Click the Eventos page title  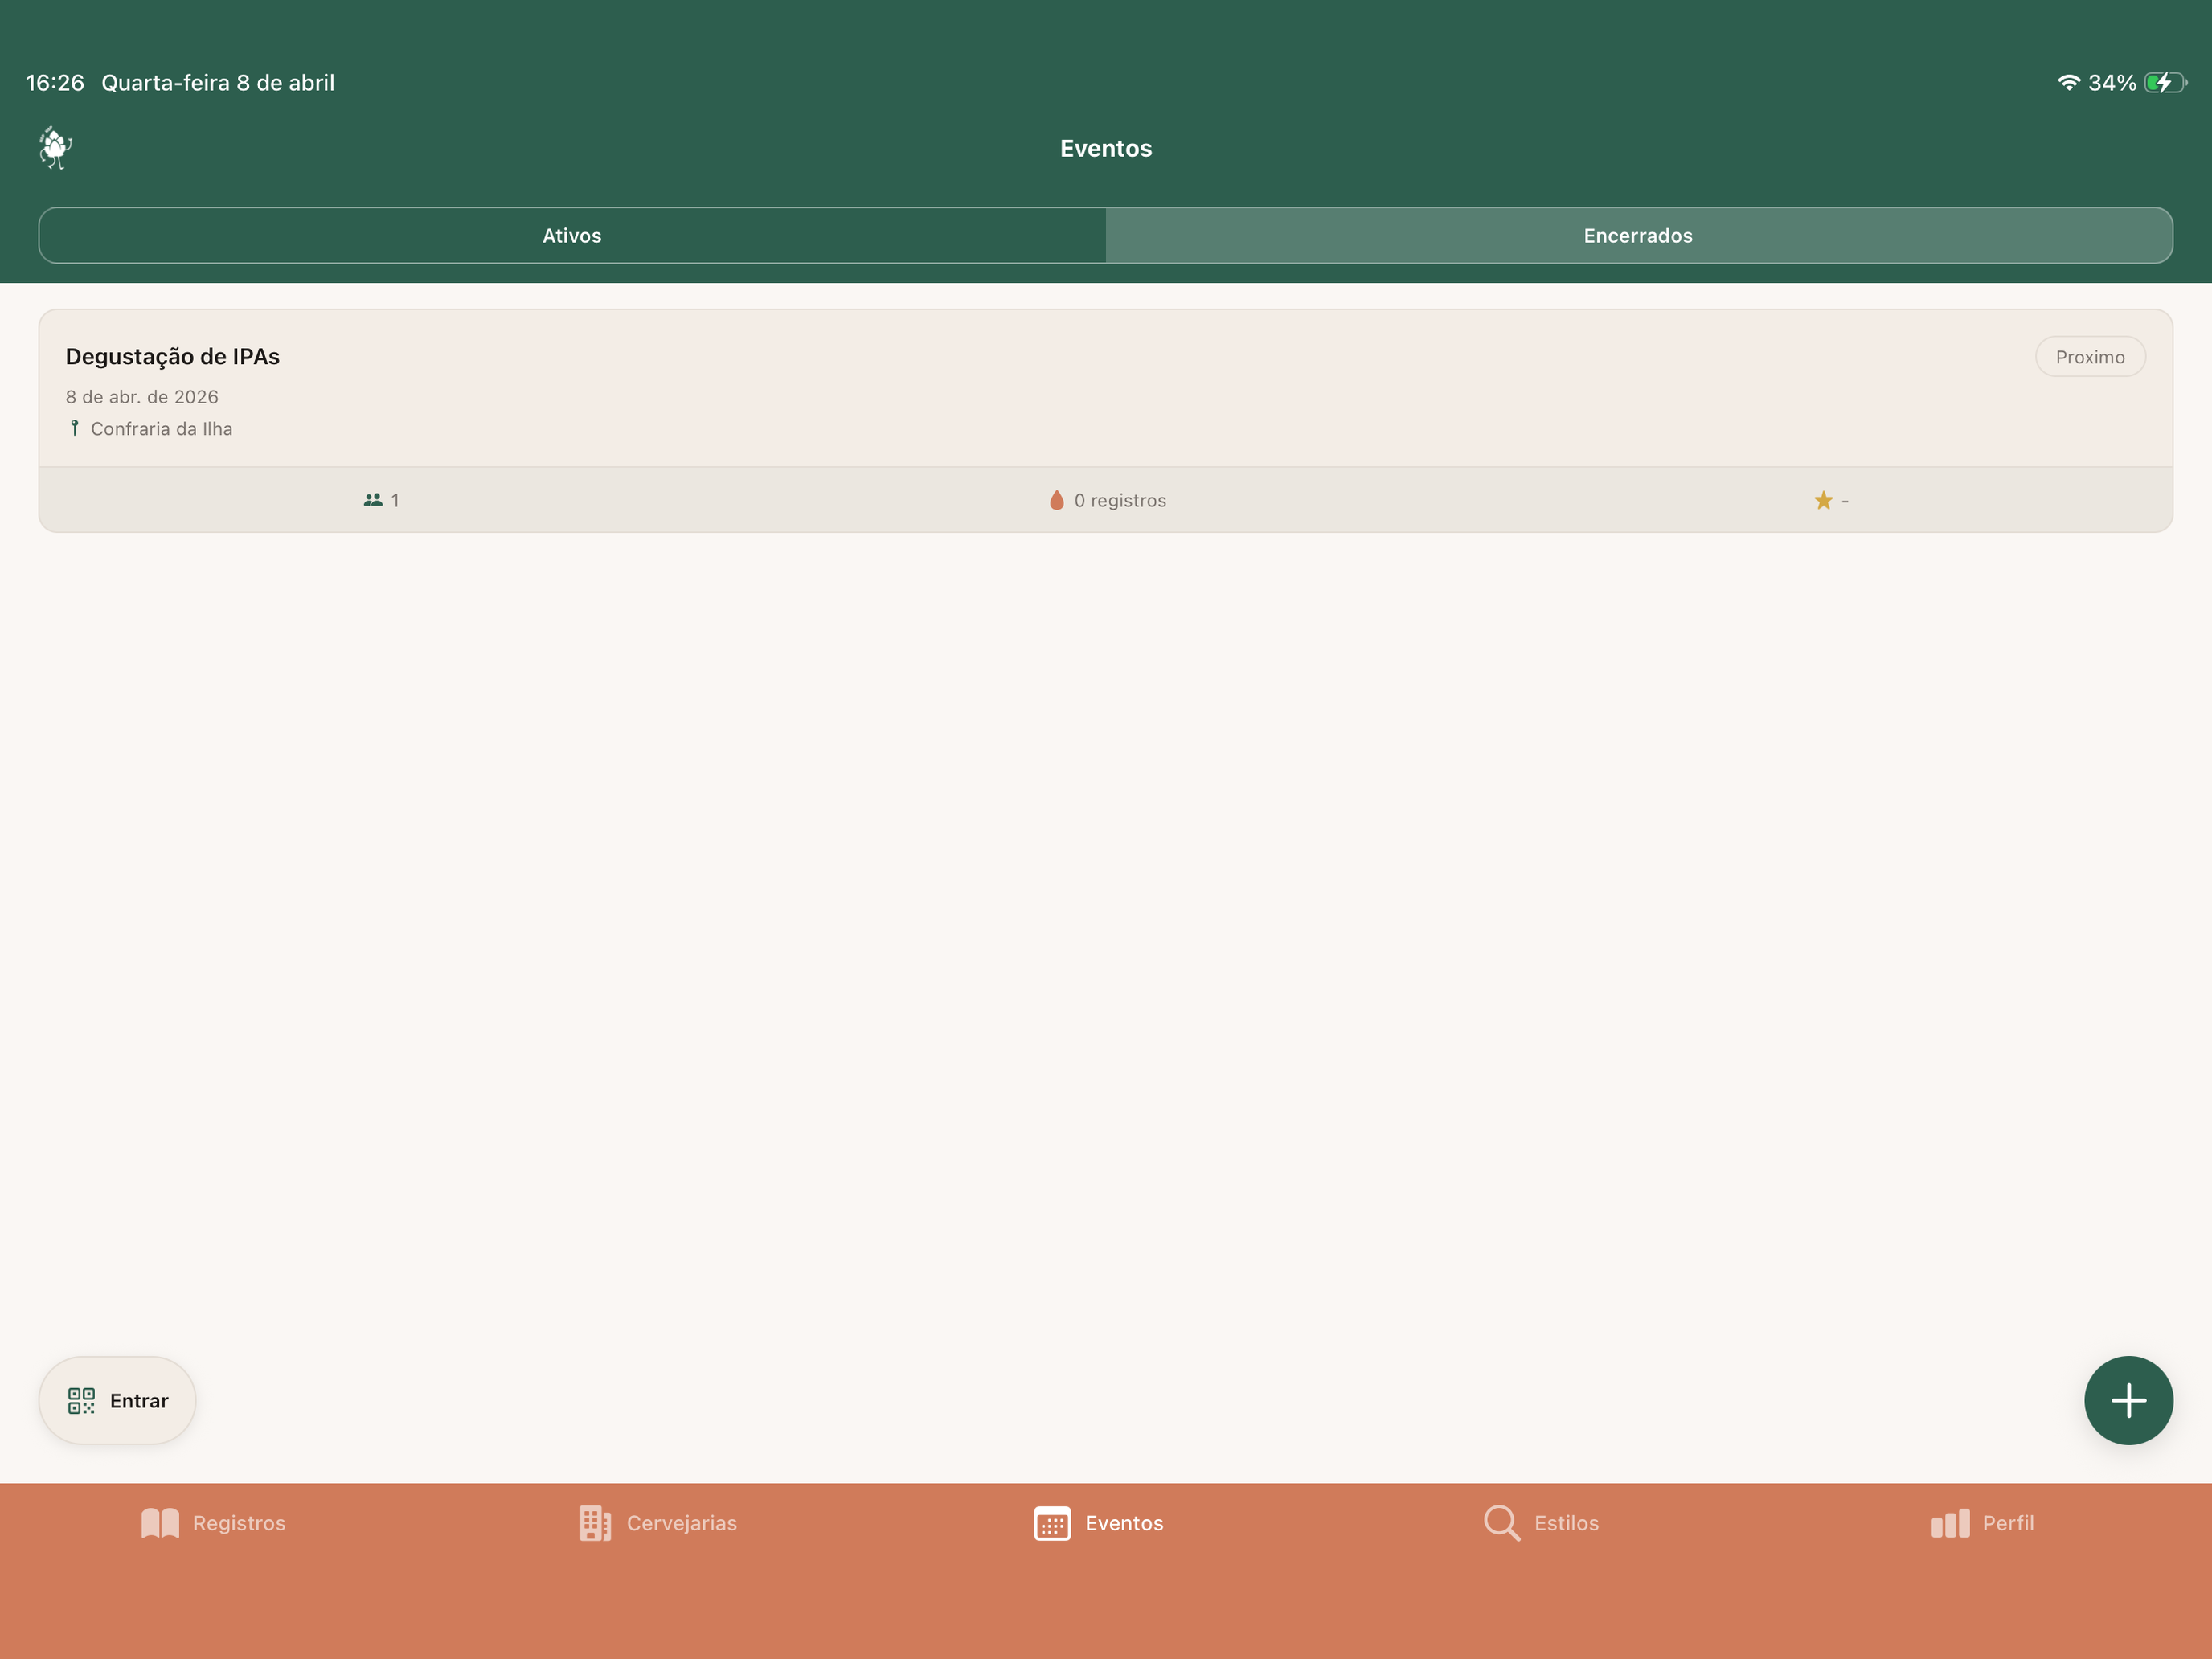[x=1106, y=148]
